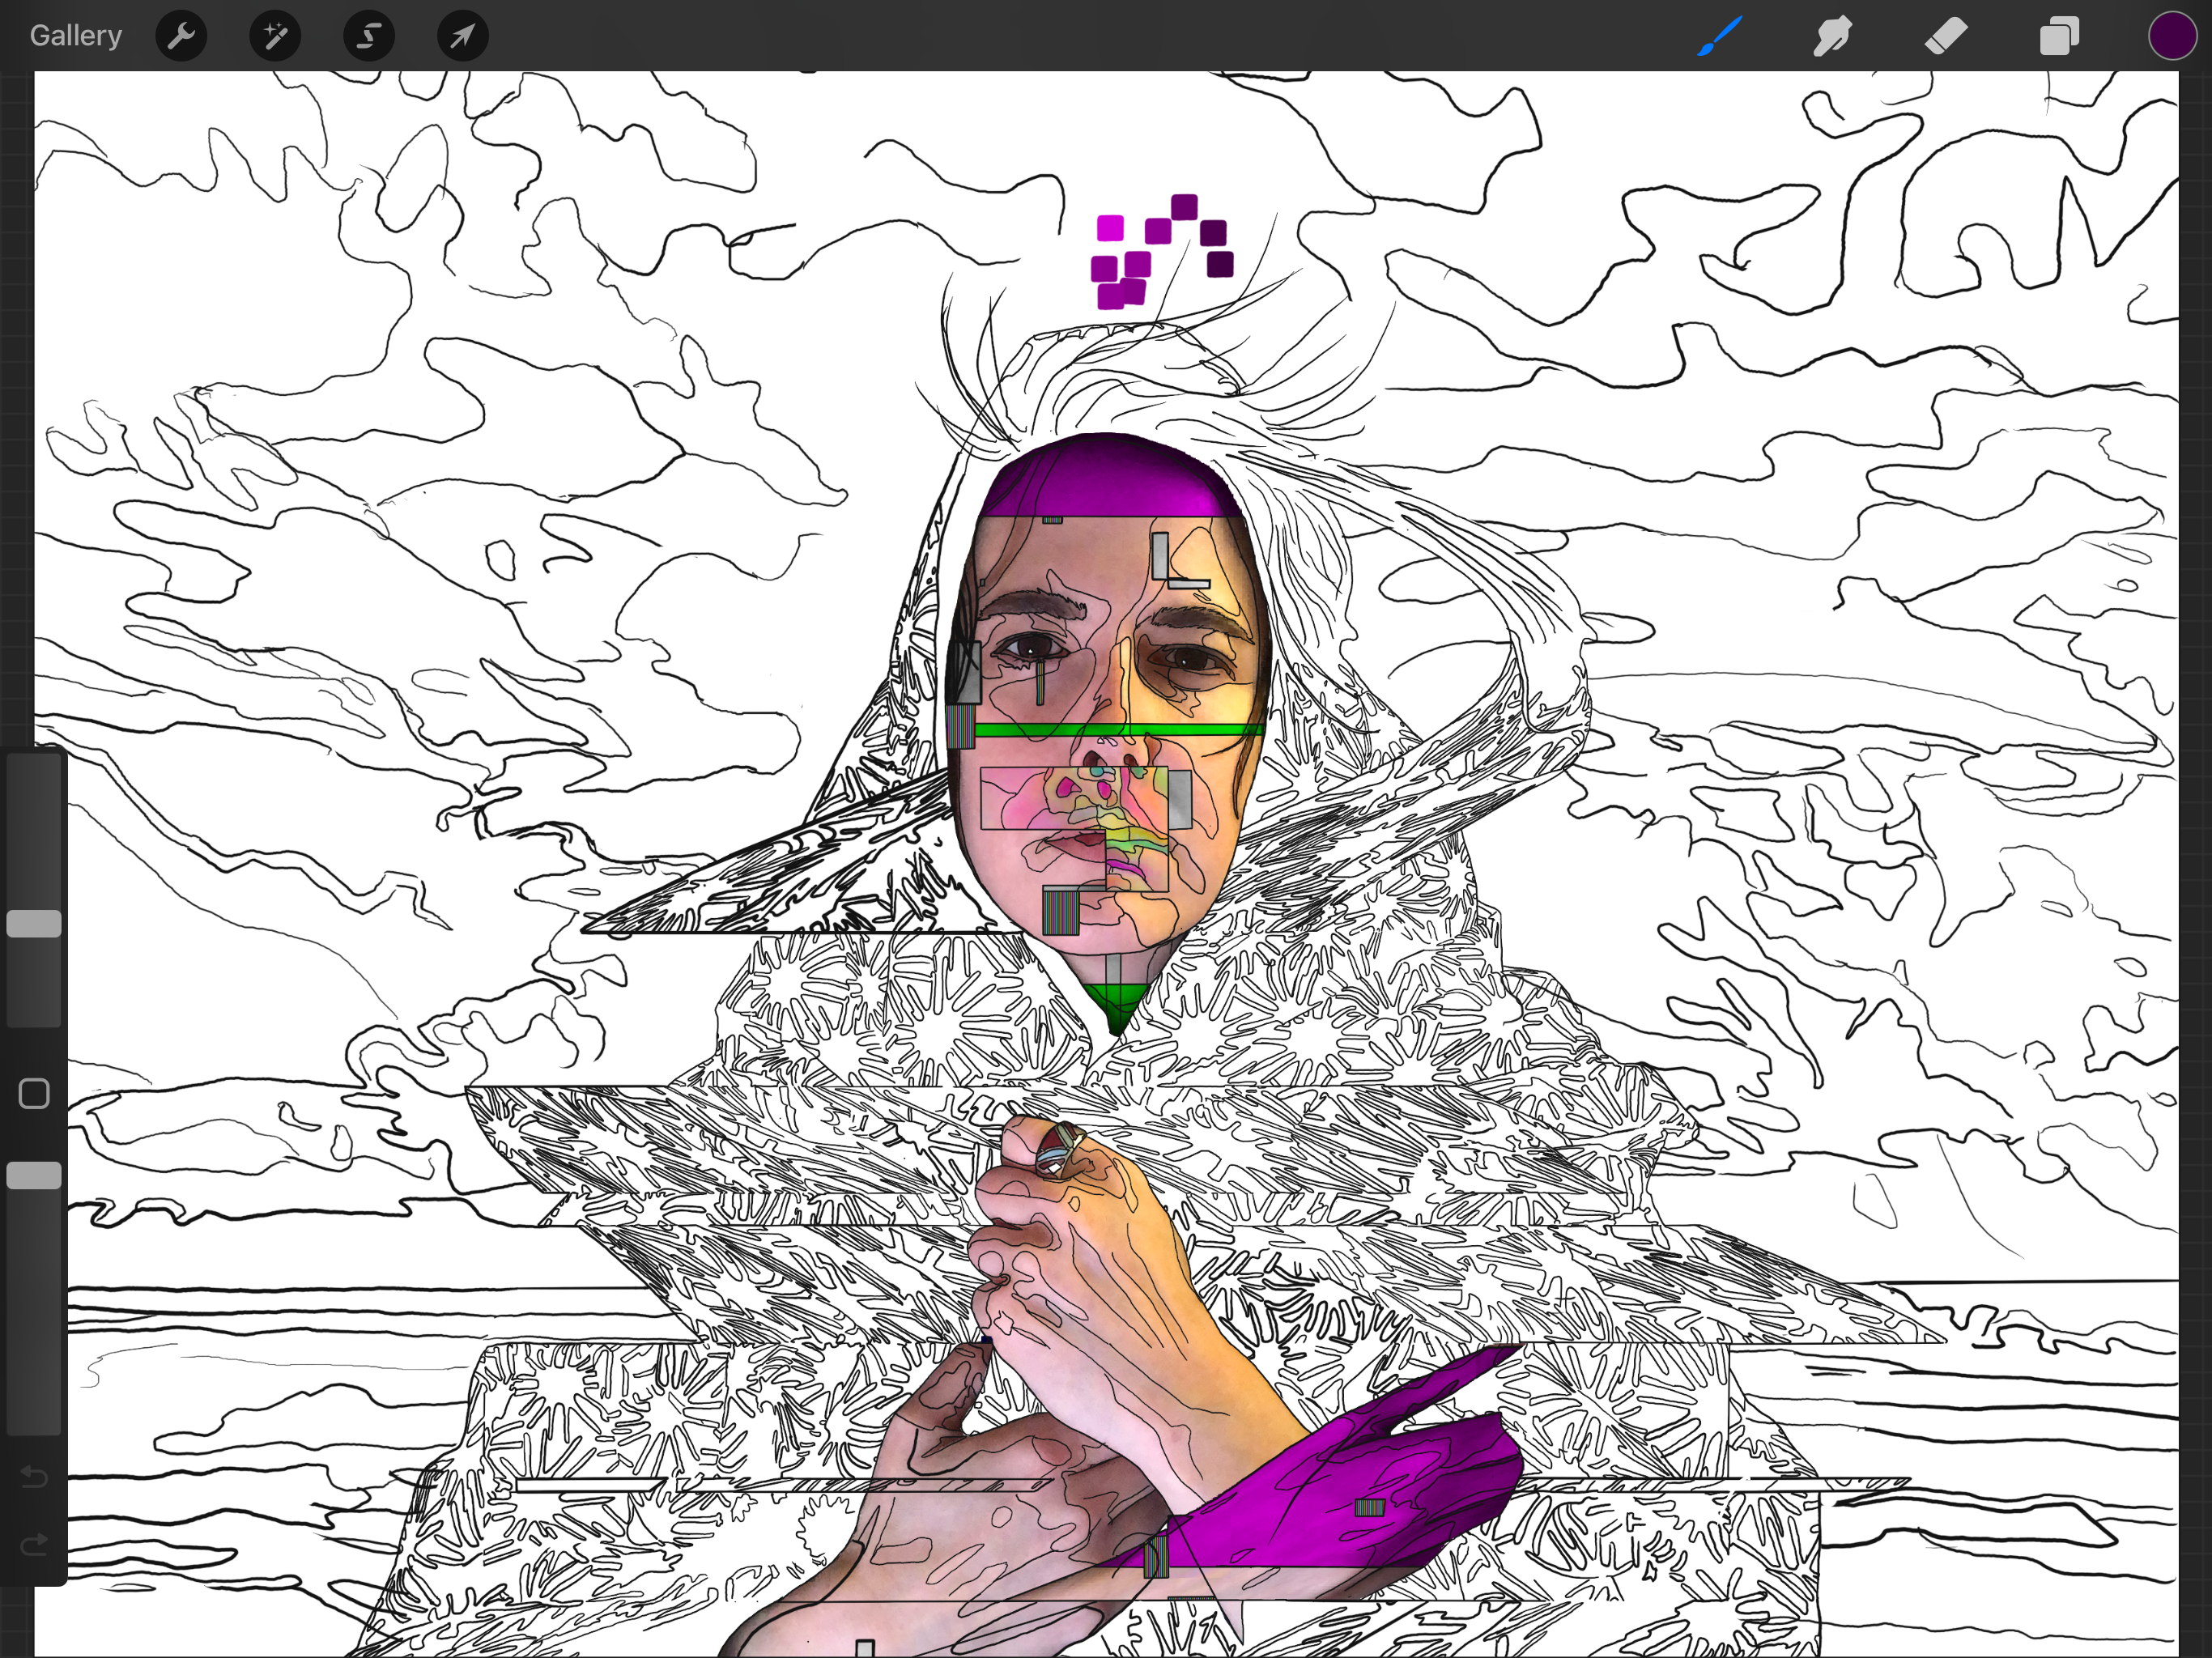Select the Smudge tool
The height and width of the screenshot is (1658, 2212).
point(1833,36)
